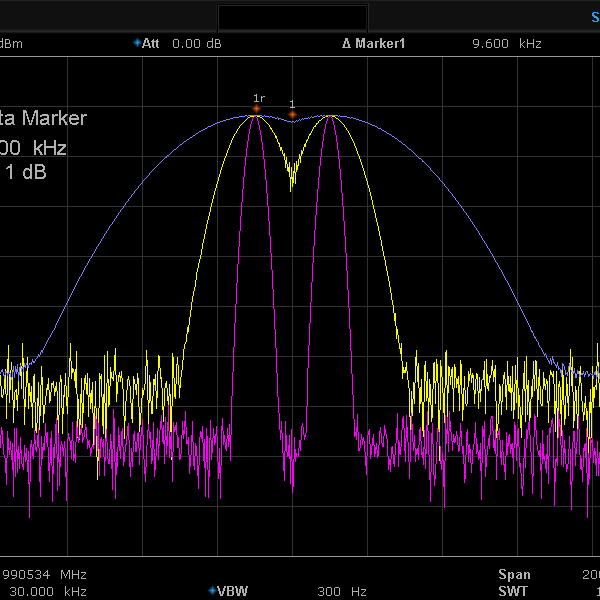Viewport: 600px width, 600px height.
Task: Select the Span parameter label
Action: 515,575
